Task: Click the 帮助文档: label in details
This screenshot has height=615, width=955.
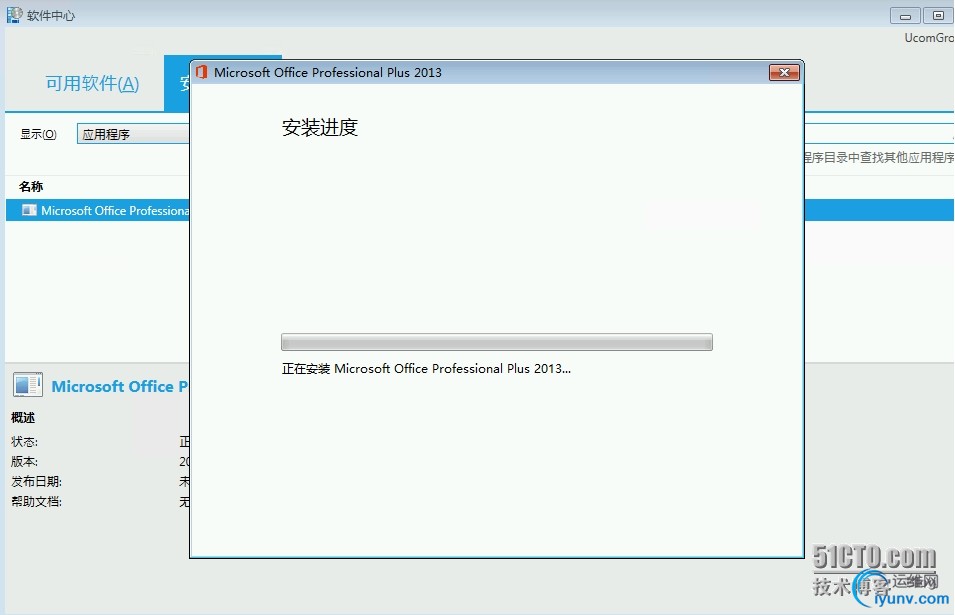Action: point(37,502)
